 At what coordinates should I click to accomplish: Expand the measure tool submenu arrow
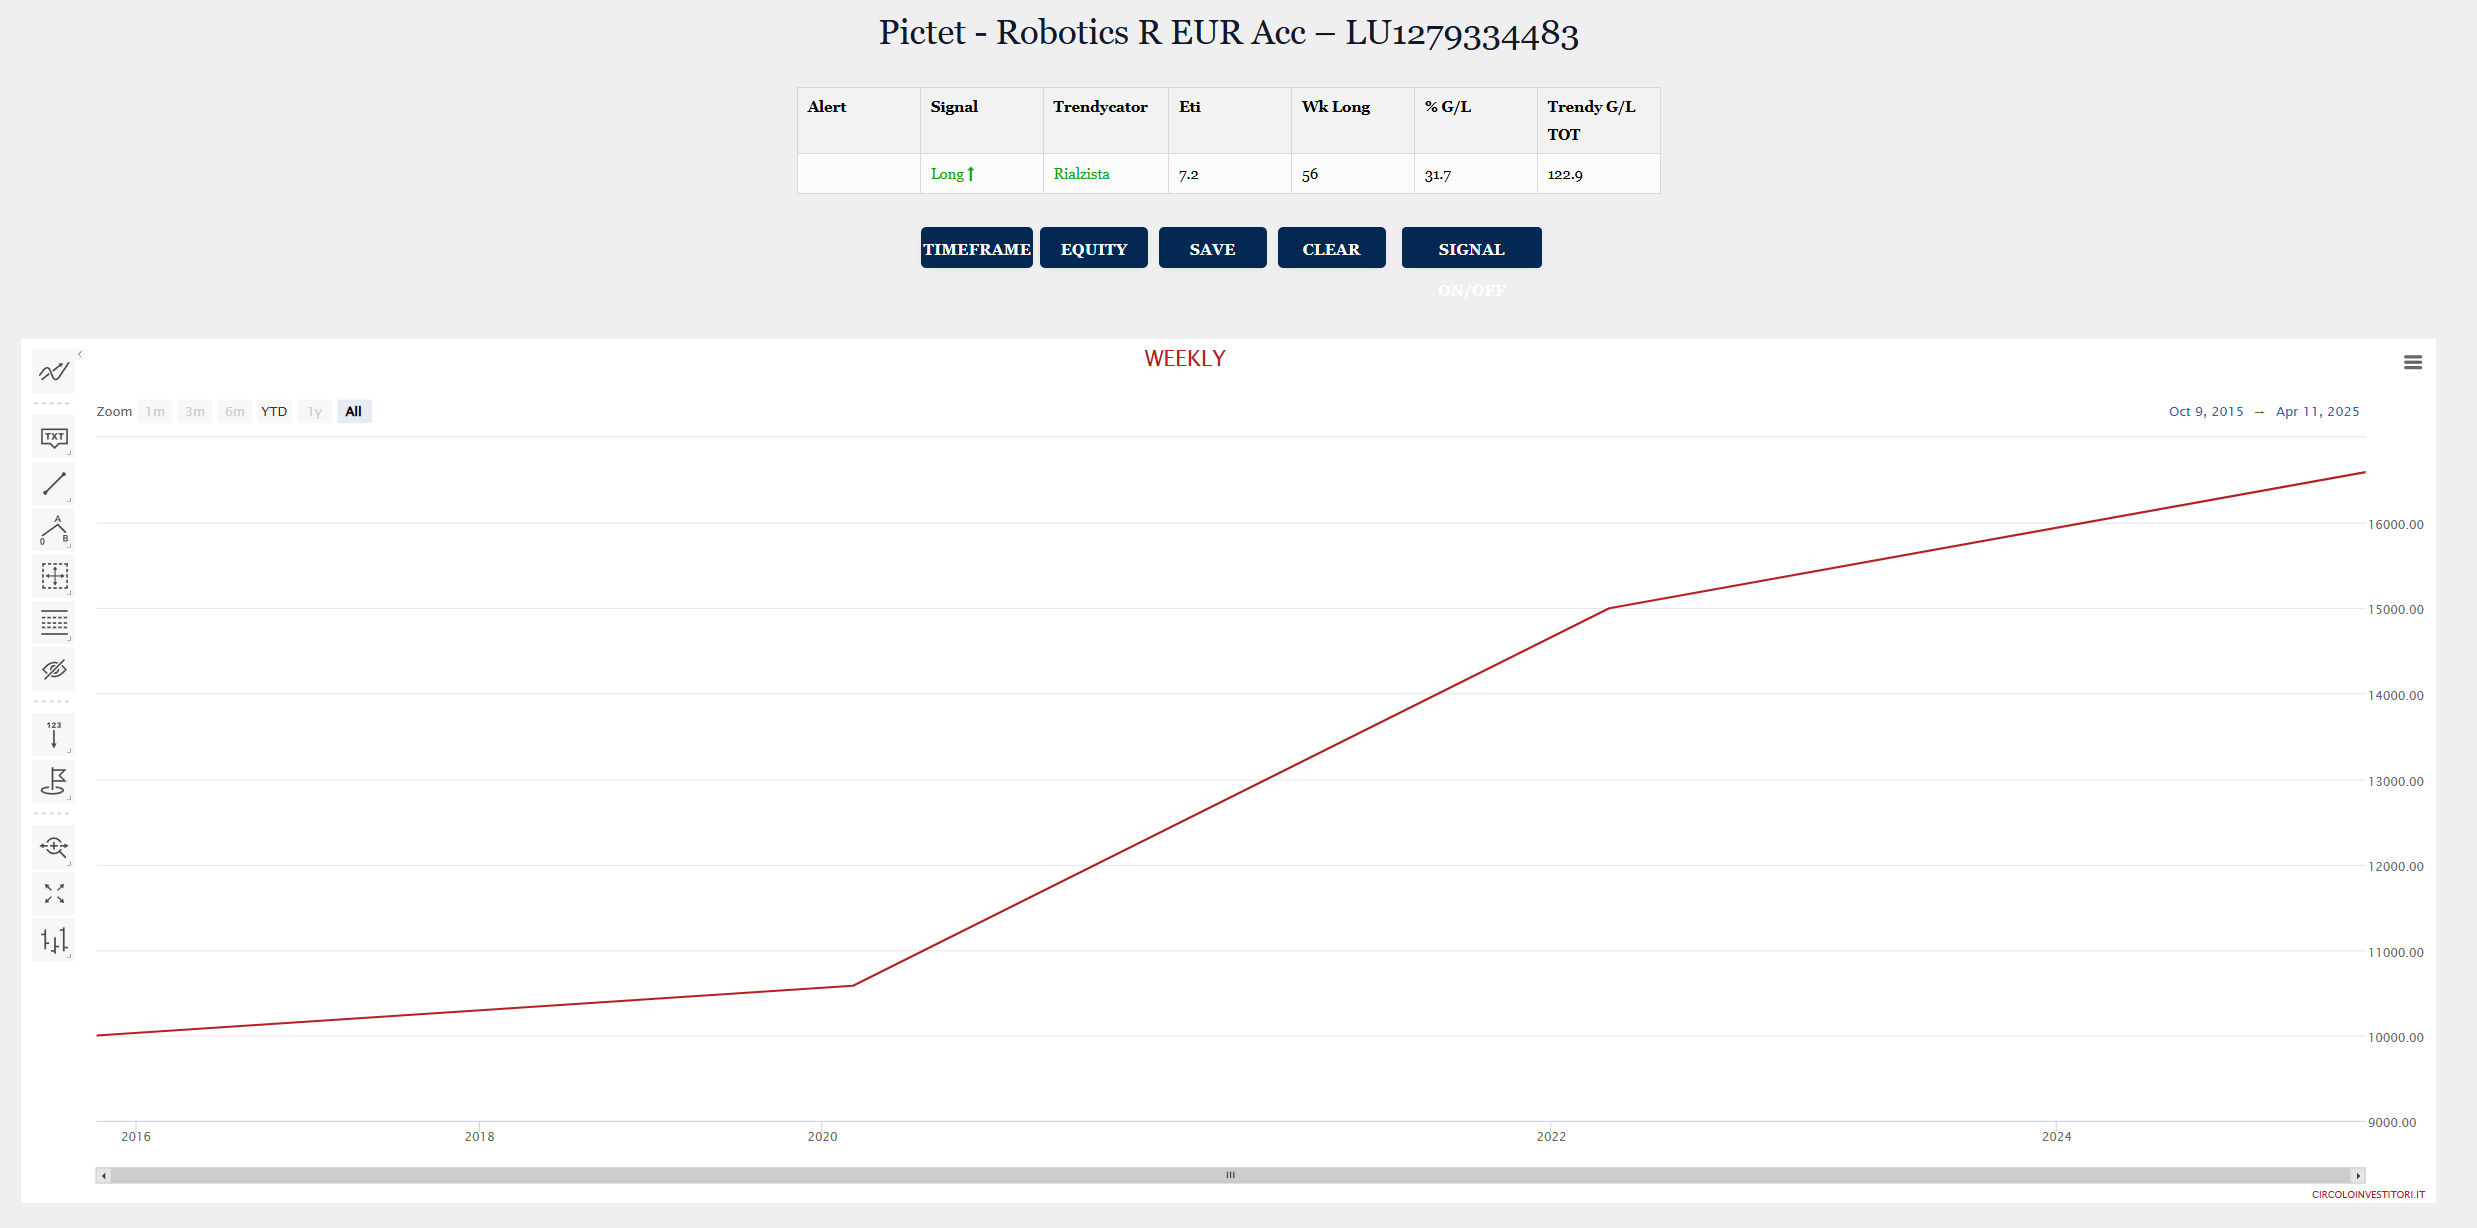[69, 592]
